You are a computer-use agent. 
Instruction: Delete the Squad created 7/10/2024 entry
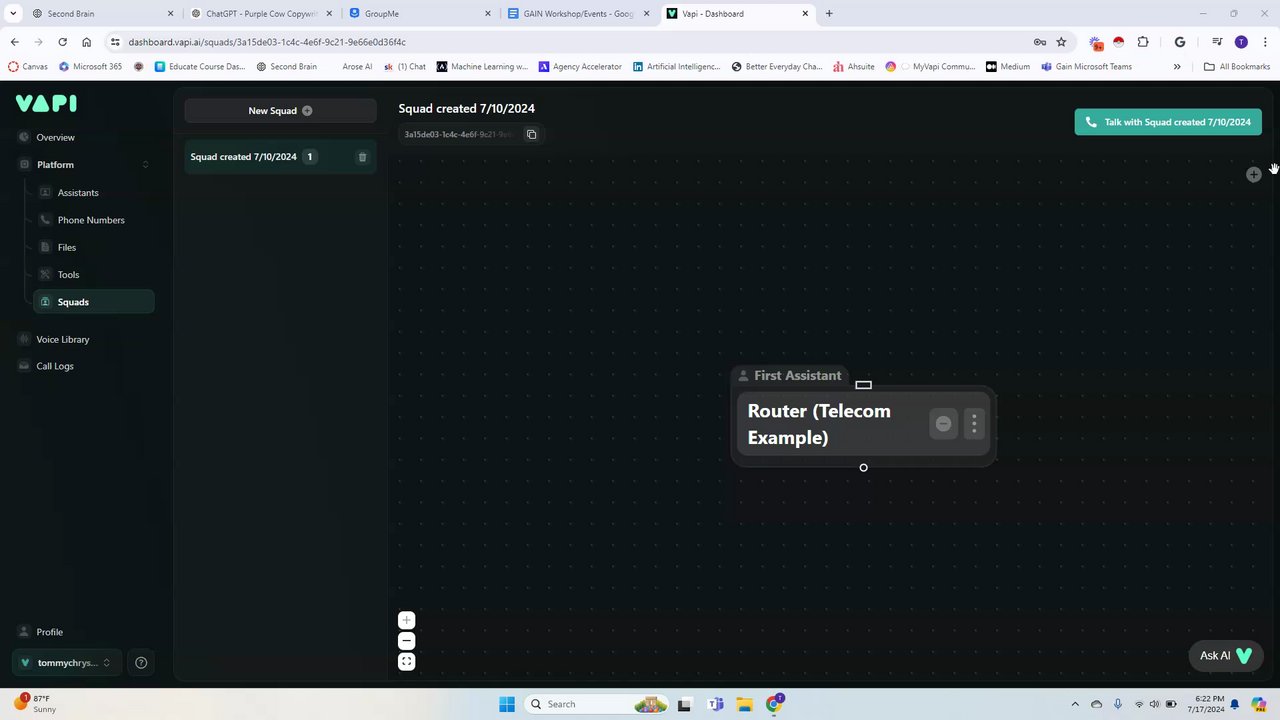[362, 157]
